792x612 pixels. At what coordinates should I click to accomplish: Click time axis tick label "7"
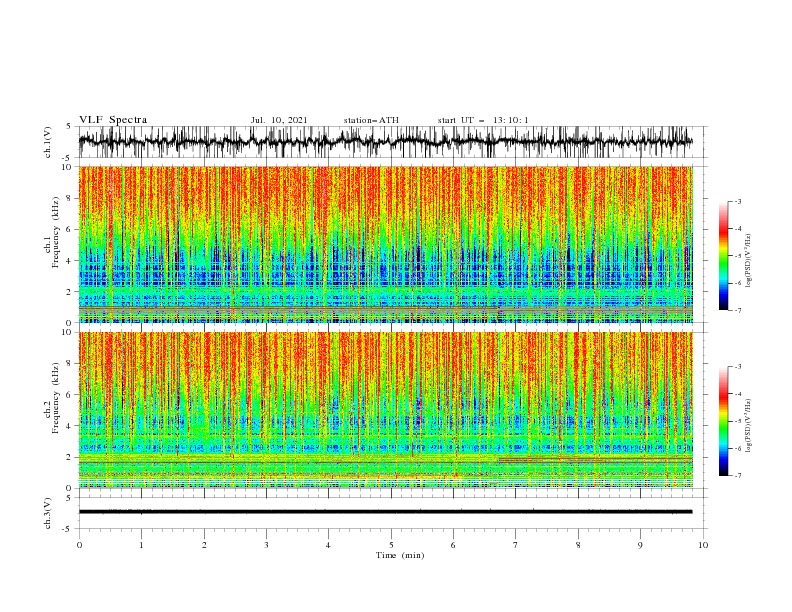point(516,545)
